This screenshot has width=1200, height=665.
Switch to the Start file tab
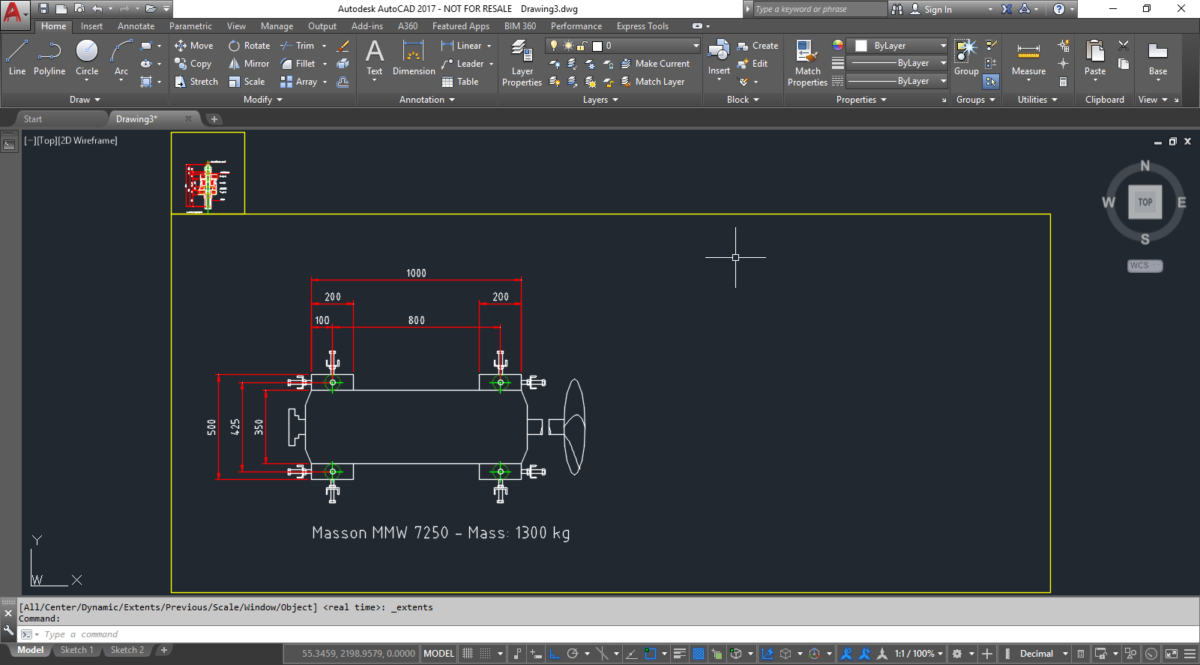point(33,119)
